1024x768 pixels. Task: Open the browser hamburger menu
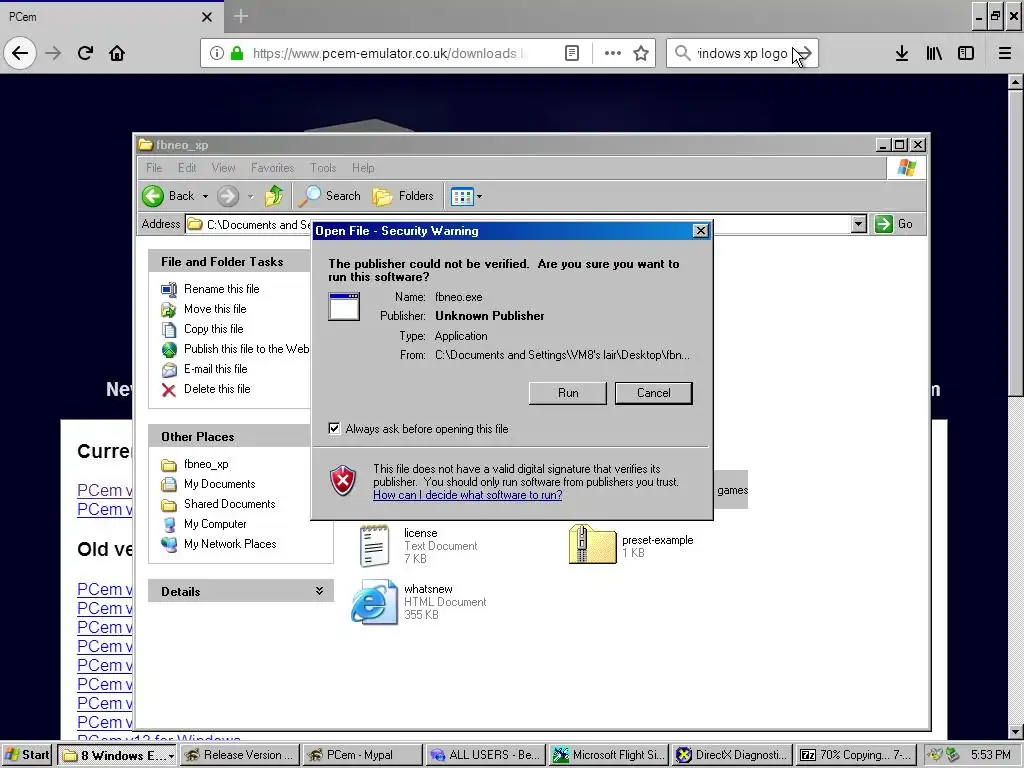[x=1005, y=53]
